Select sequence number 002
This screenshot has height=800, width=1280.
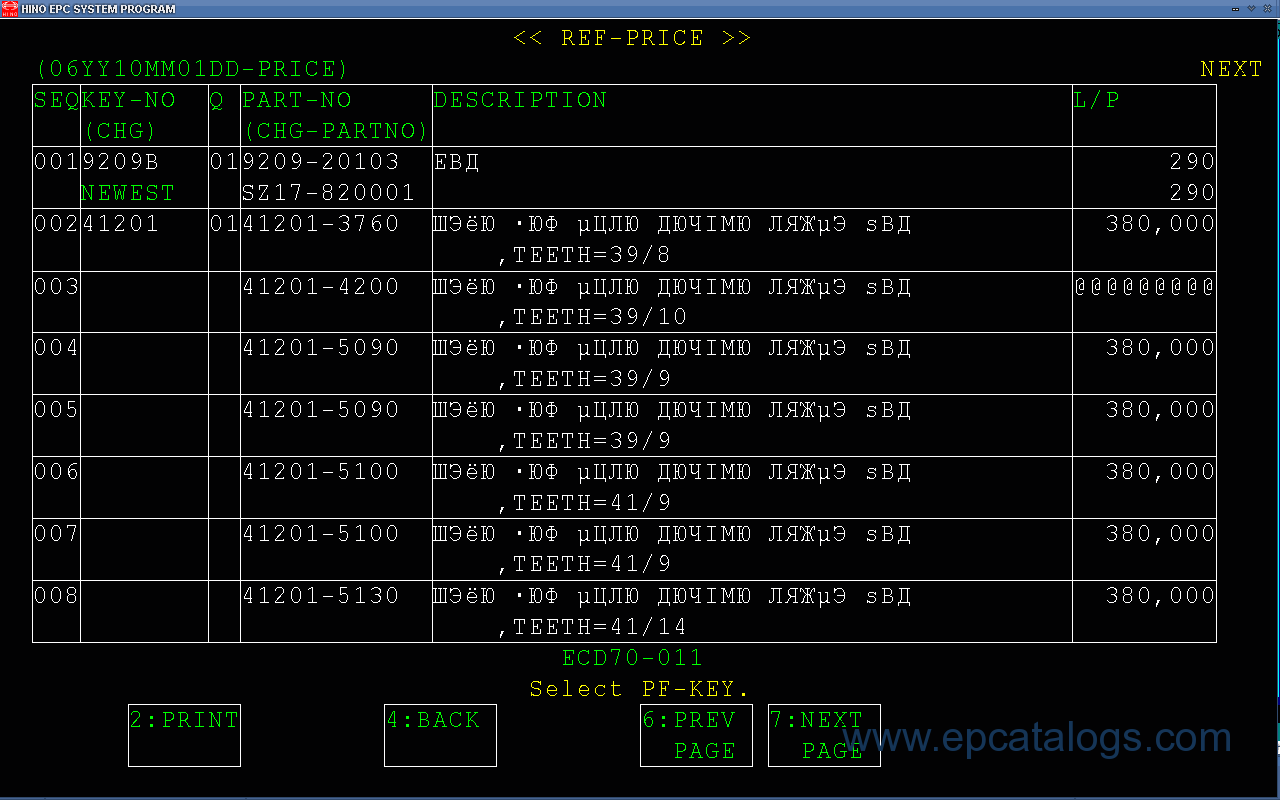pos(56,224)
